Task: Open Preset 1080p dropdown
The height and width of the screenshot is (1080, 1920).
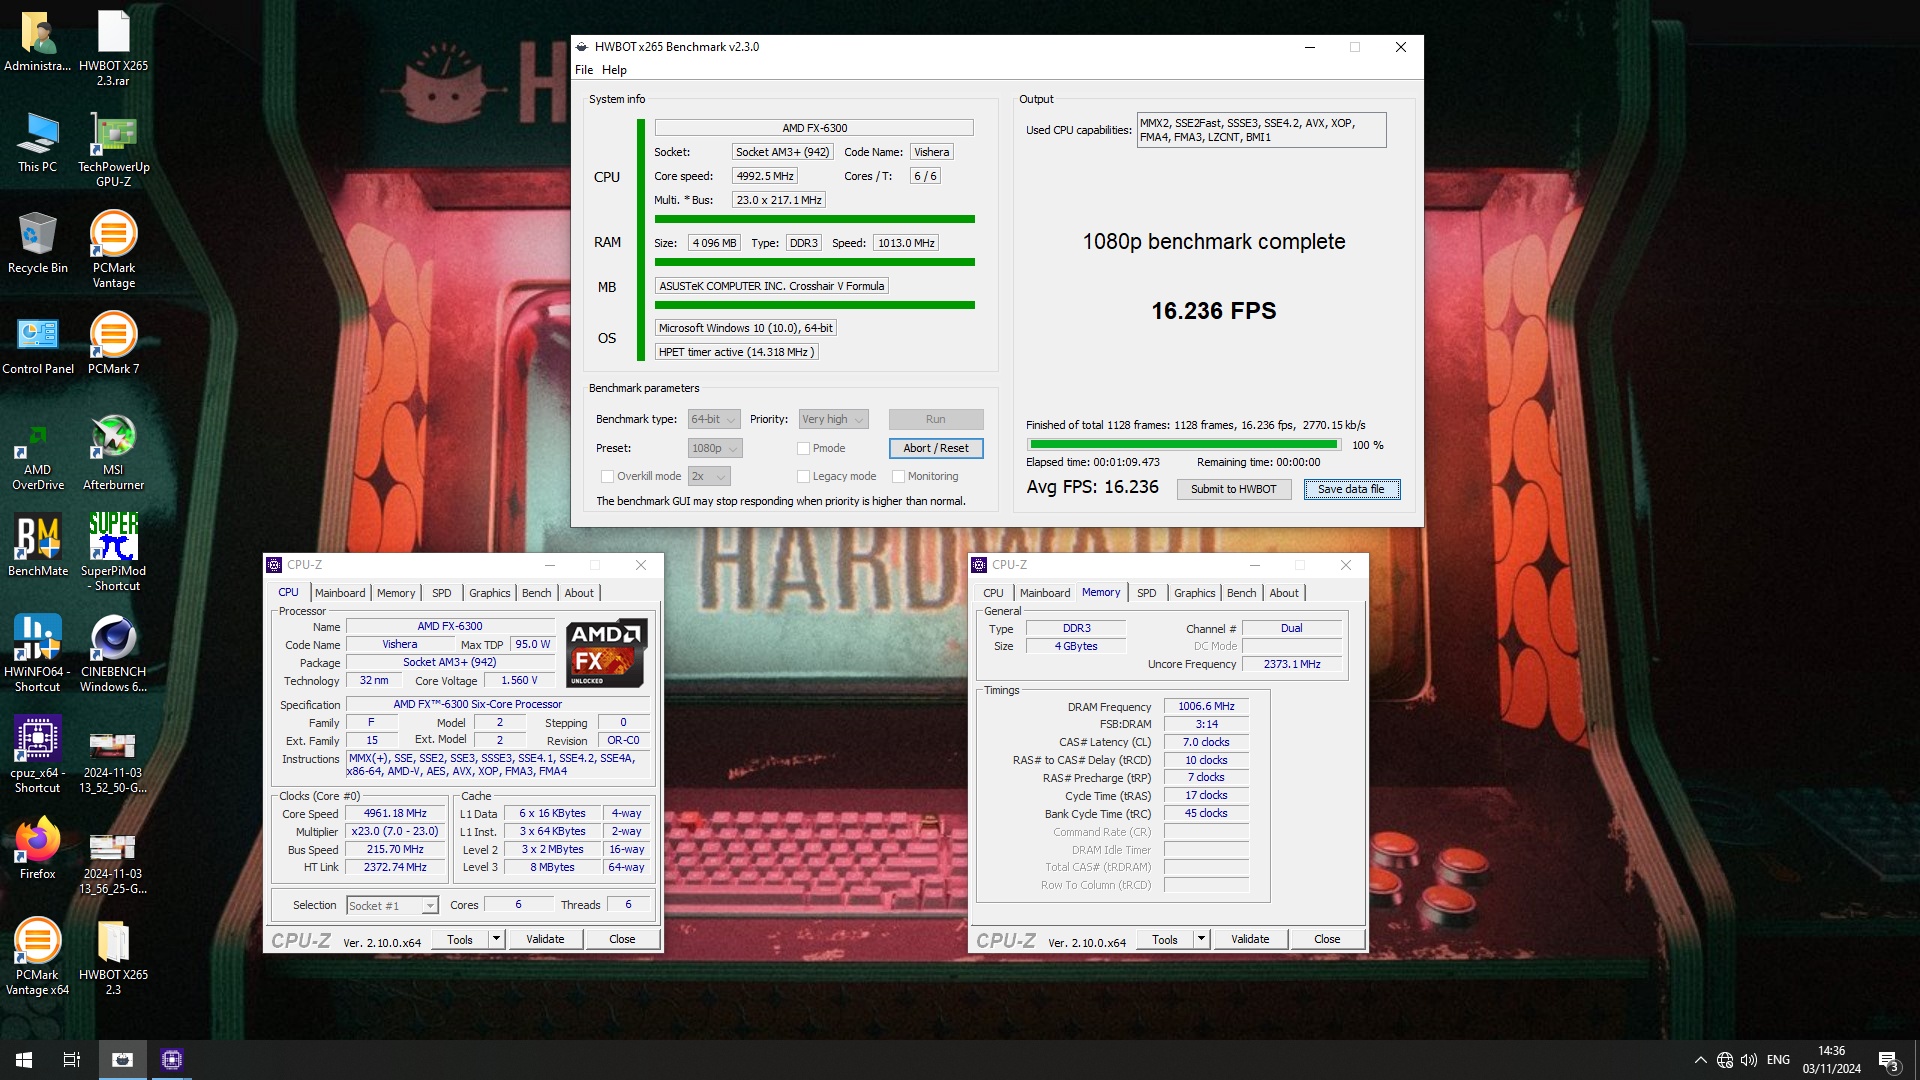Action: pyautogui.click(x=715, y=448)
